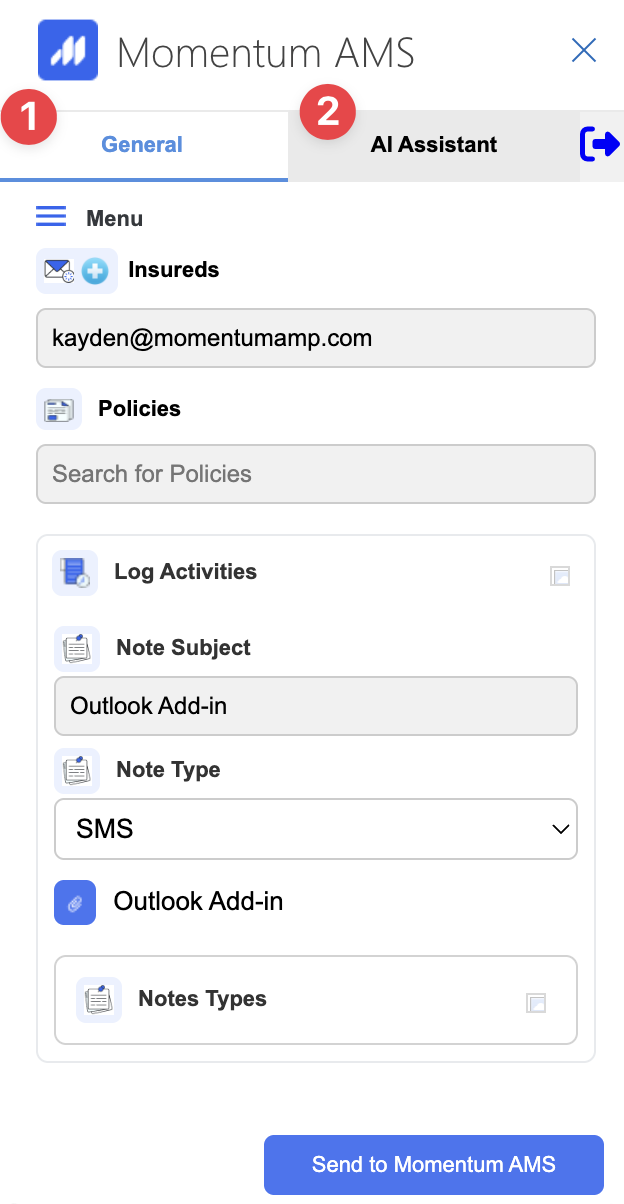Screen dimensions: 624x1204
Task: Click the Log Activities icon
Action: pos(75,573)
